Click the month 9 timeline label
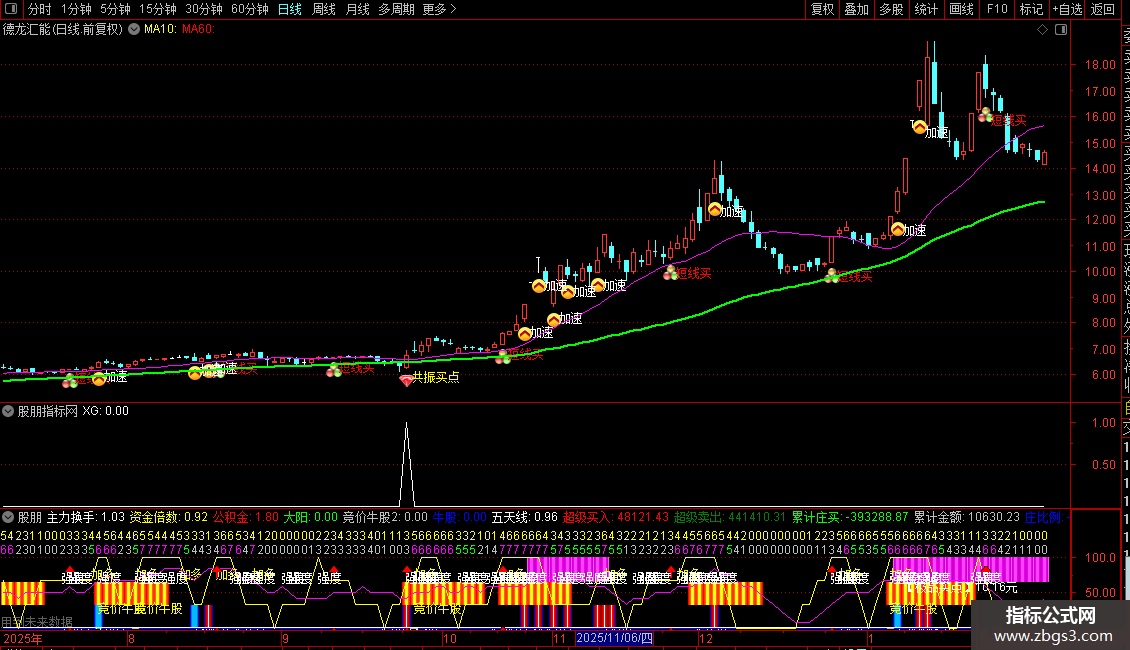Image resolution: width=1130 pixels, height=650 pixels. coord(285,638)
